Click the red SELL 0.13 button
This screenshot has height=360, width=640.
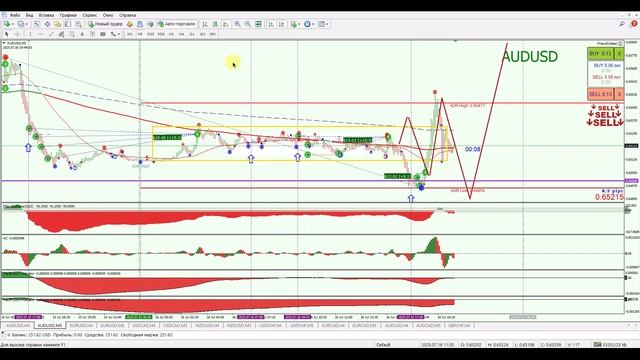[x=600, y=94]
